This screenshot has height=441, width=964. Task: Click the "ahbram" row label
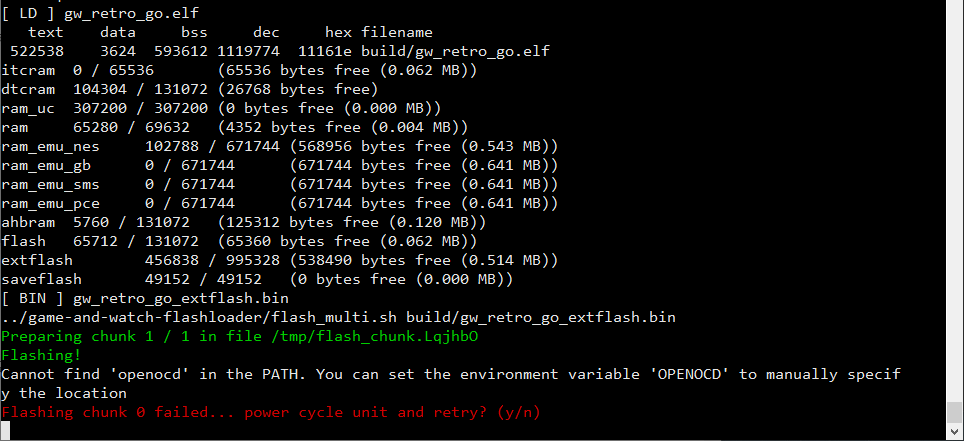coord(28,222)
